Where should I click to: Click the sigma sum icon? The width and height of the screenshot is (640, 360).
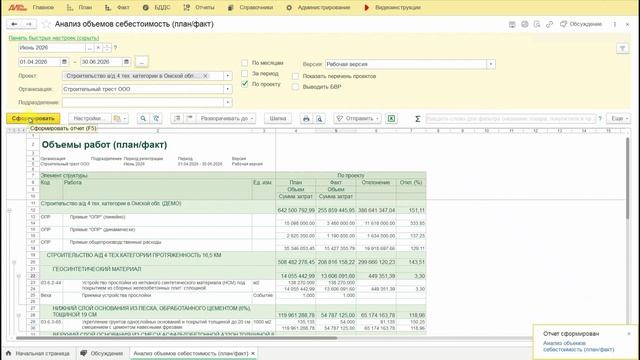(417, 118)
